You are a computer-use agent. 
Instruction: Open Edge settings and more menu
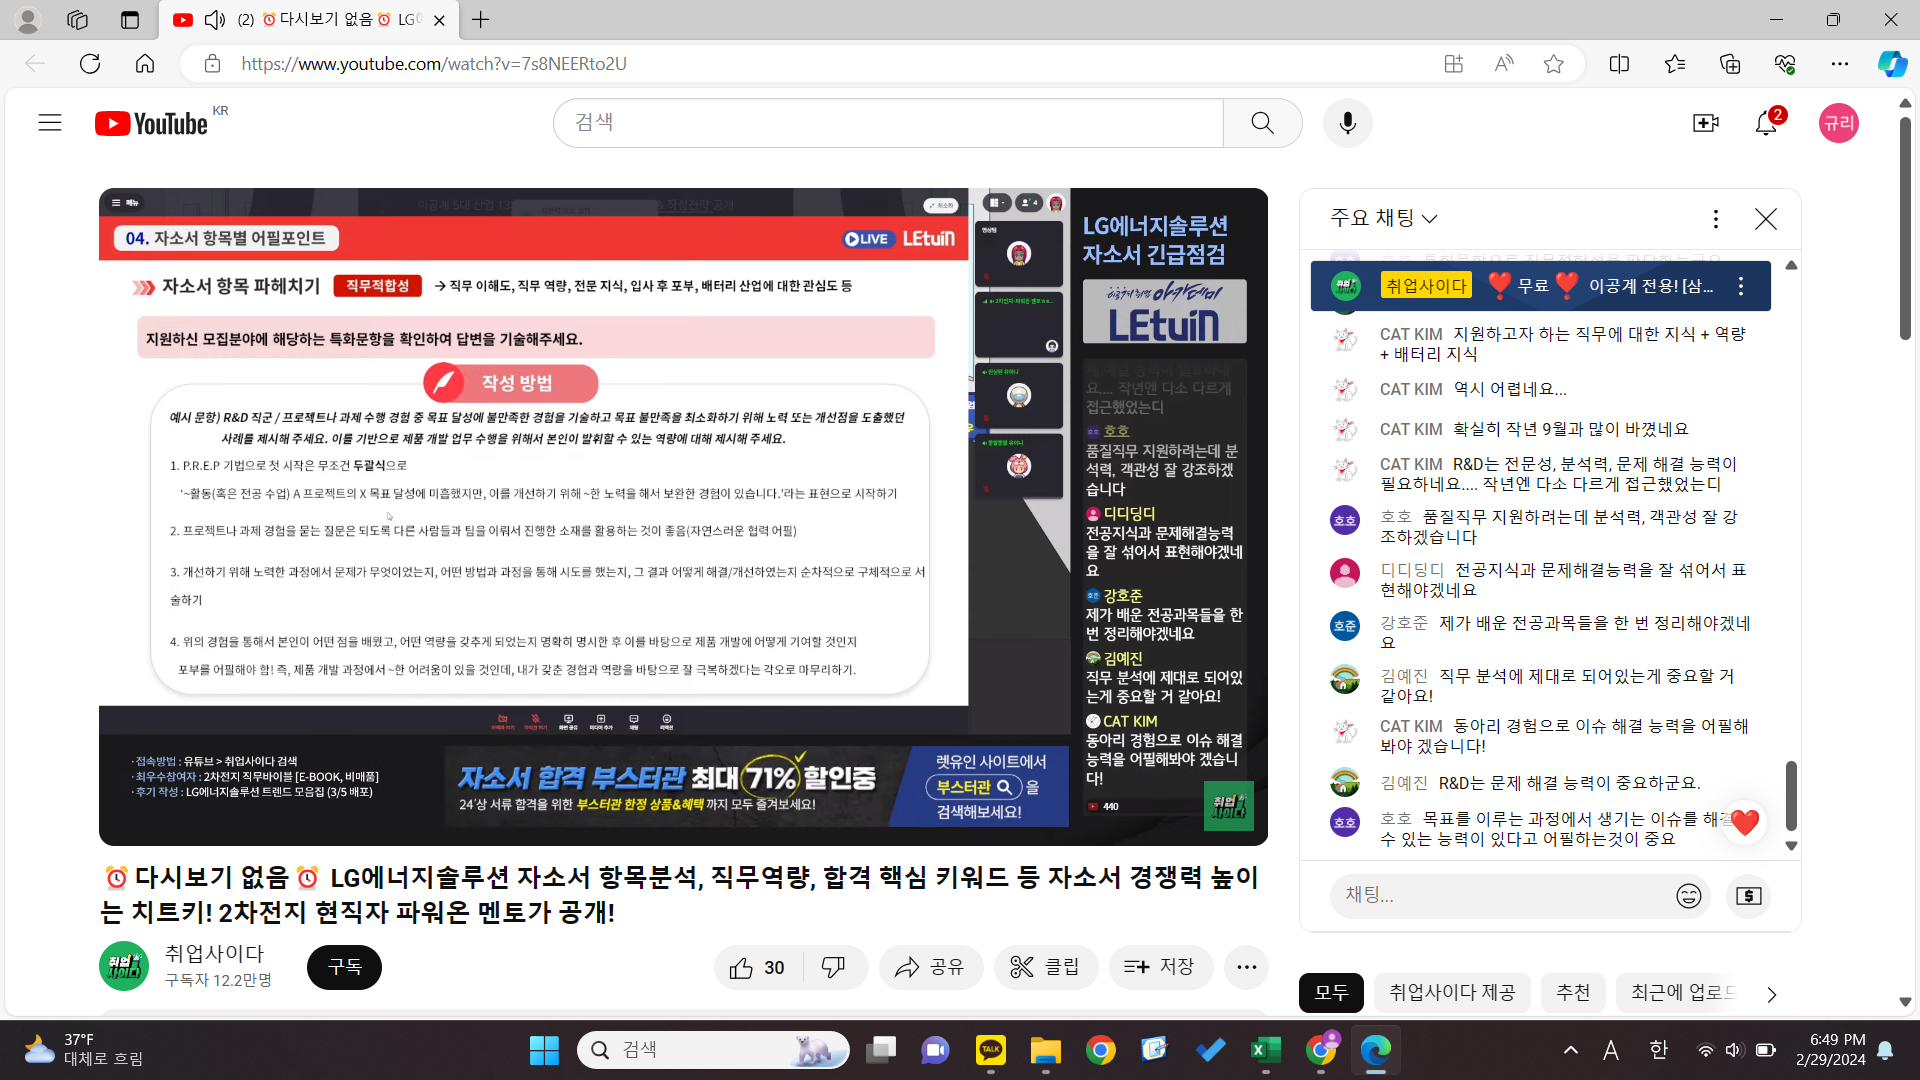[1840, 64]
